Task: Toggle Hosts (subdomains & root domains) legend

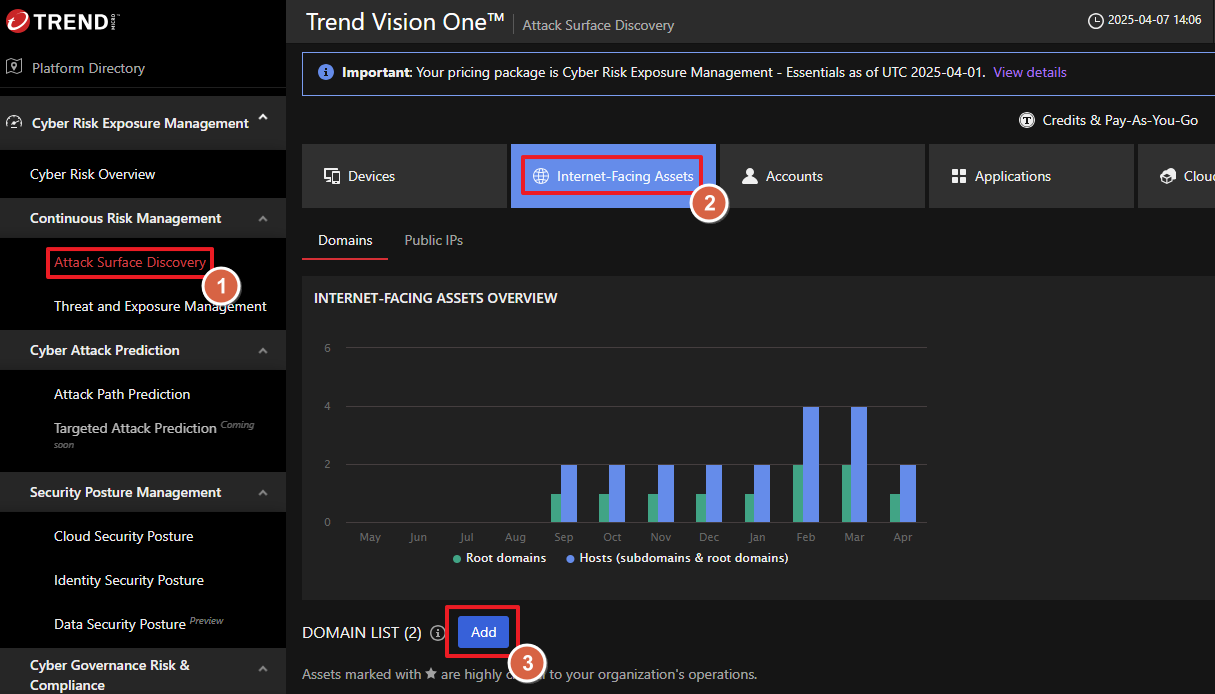Action: coord(676,558)
